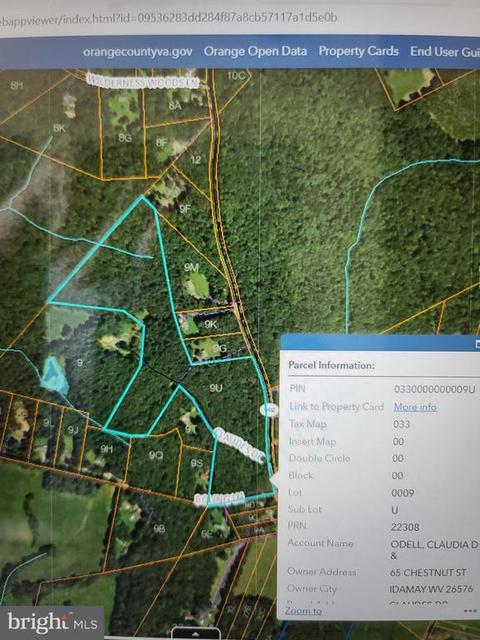
Task: Select parcel 9K on the map
Action: pyautogui.click(x=211, y=324)
